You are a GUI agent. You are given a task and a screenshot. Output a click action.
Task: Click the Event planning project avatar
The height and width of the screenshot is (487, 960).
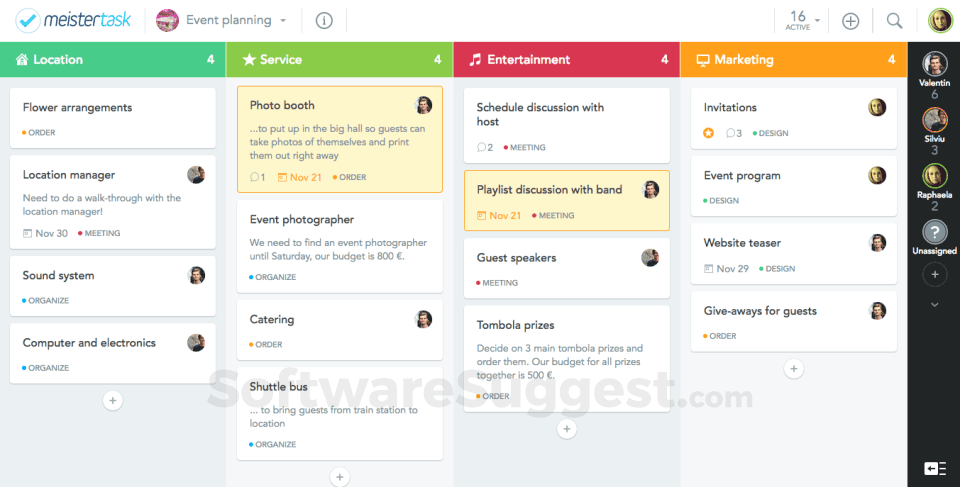[167, 20]
